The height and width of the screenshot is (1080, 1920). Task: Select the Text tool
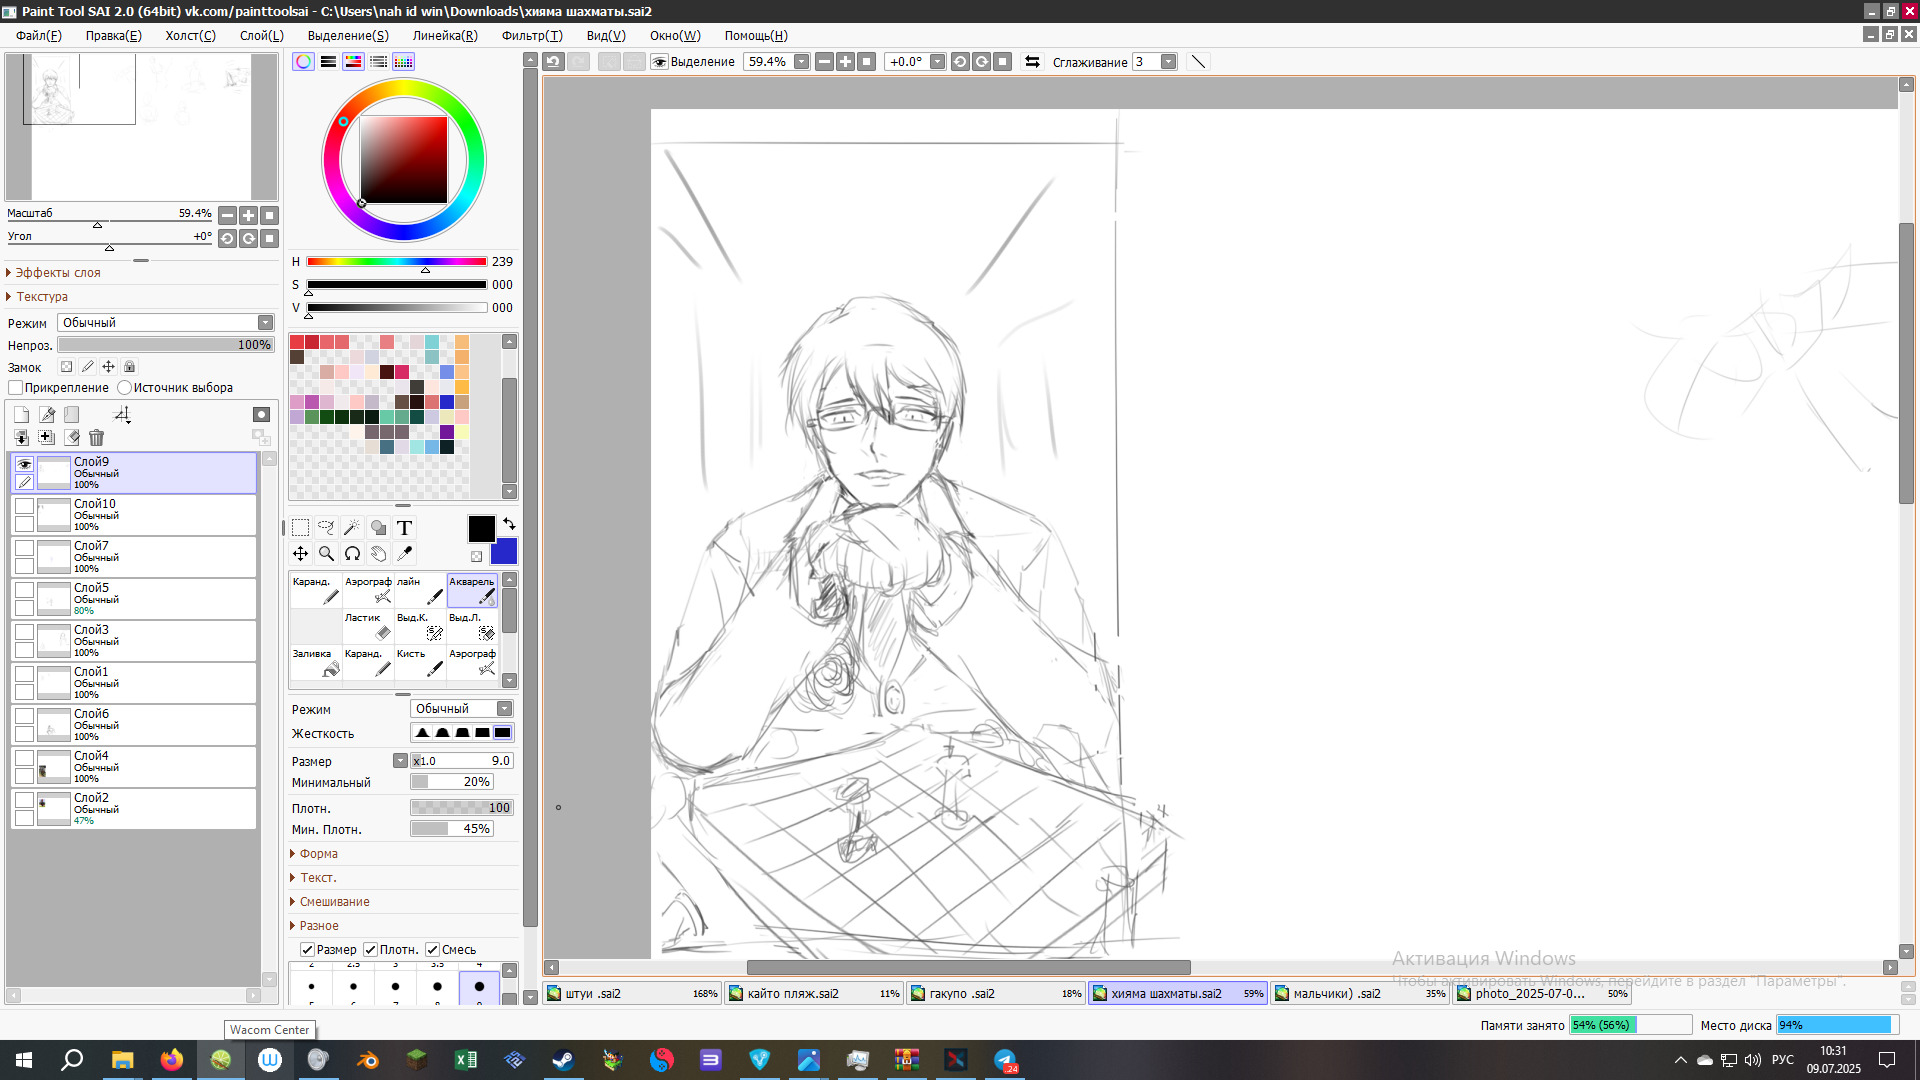pos(404,528)
